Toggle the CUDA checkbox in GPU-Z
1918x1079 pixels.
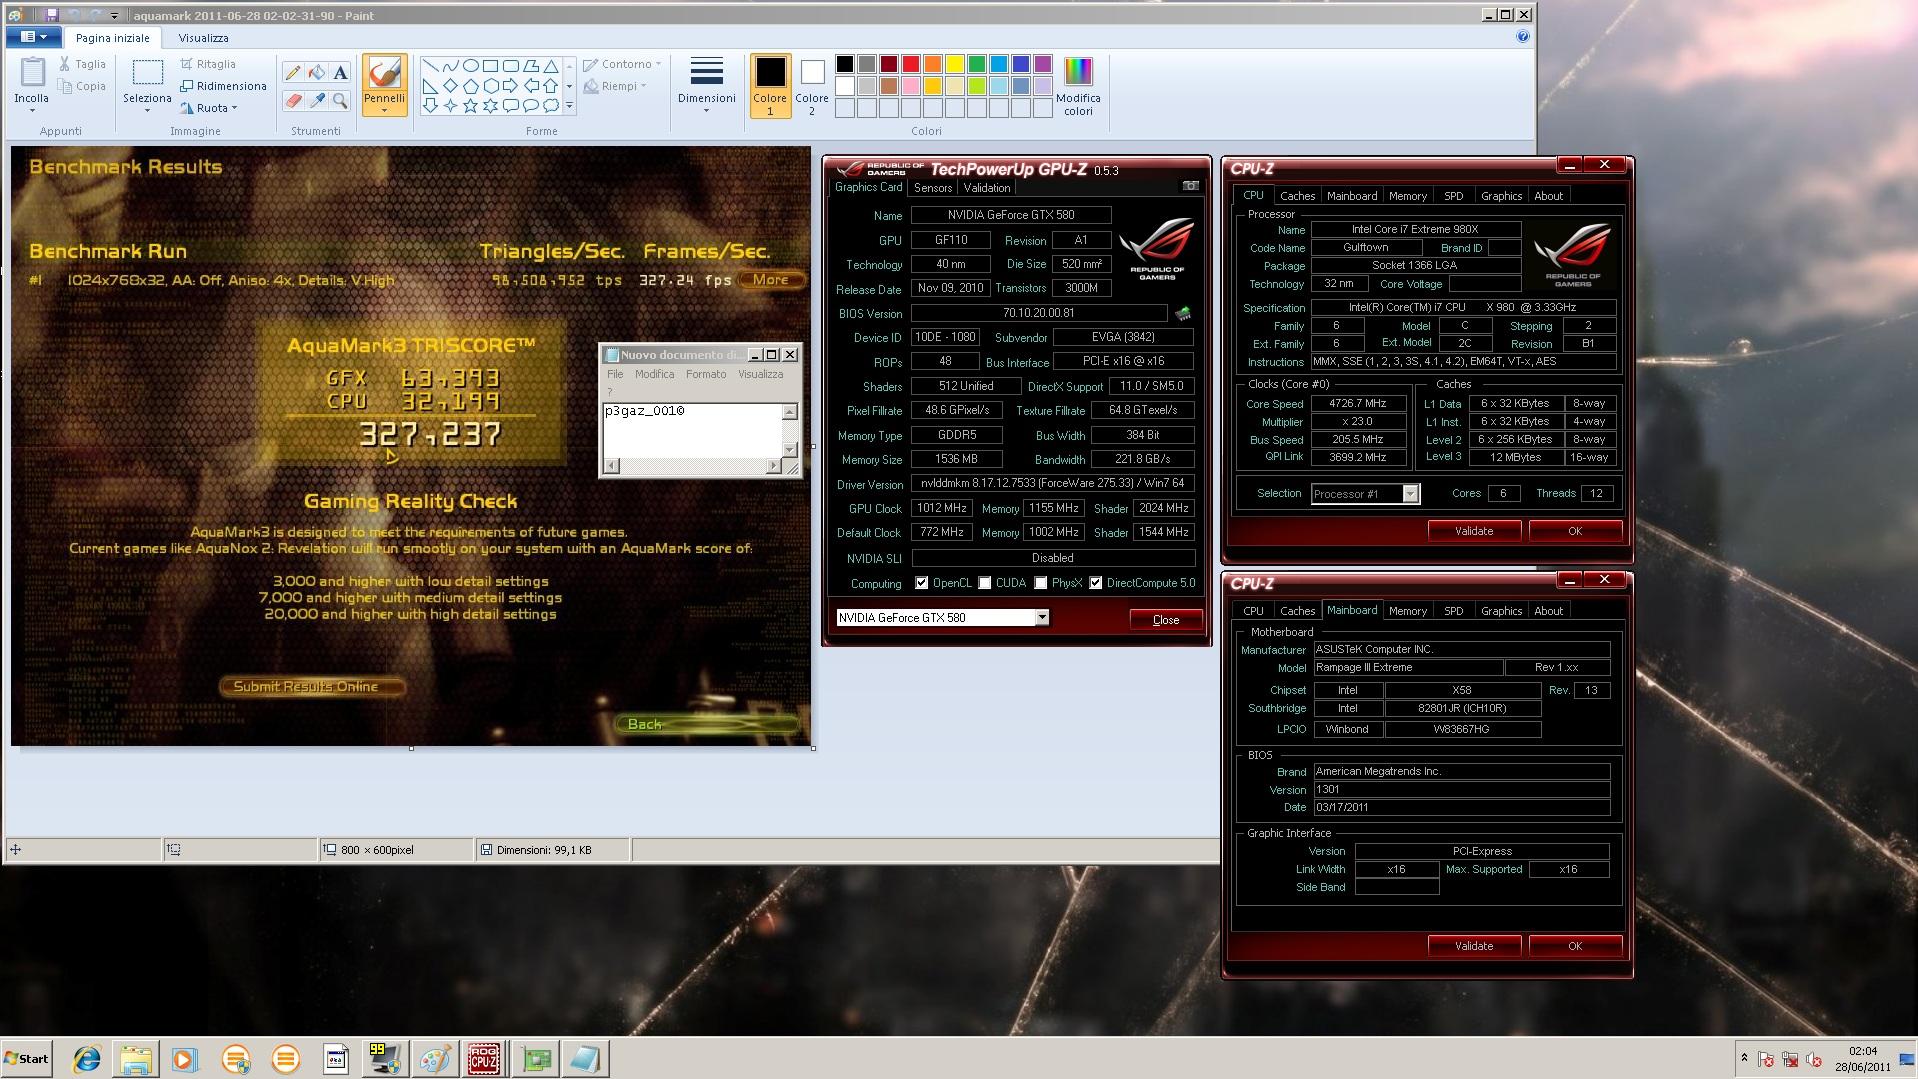click(x=985, y=583)
